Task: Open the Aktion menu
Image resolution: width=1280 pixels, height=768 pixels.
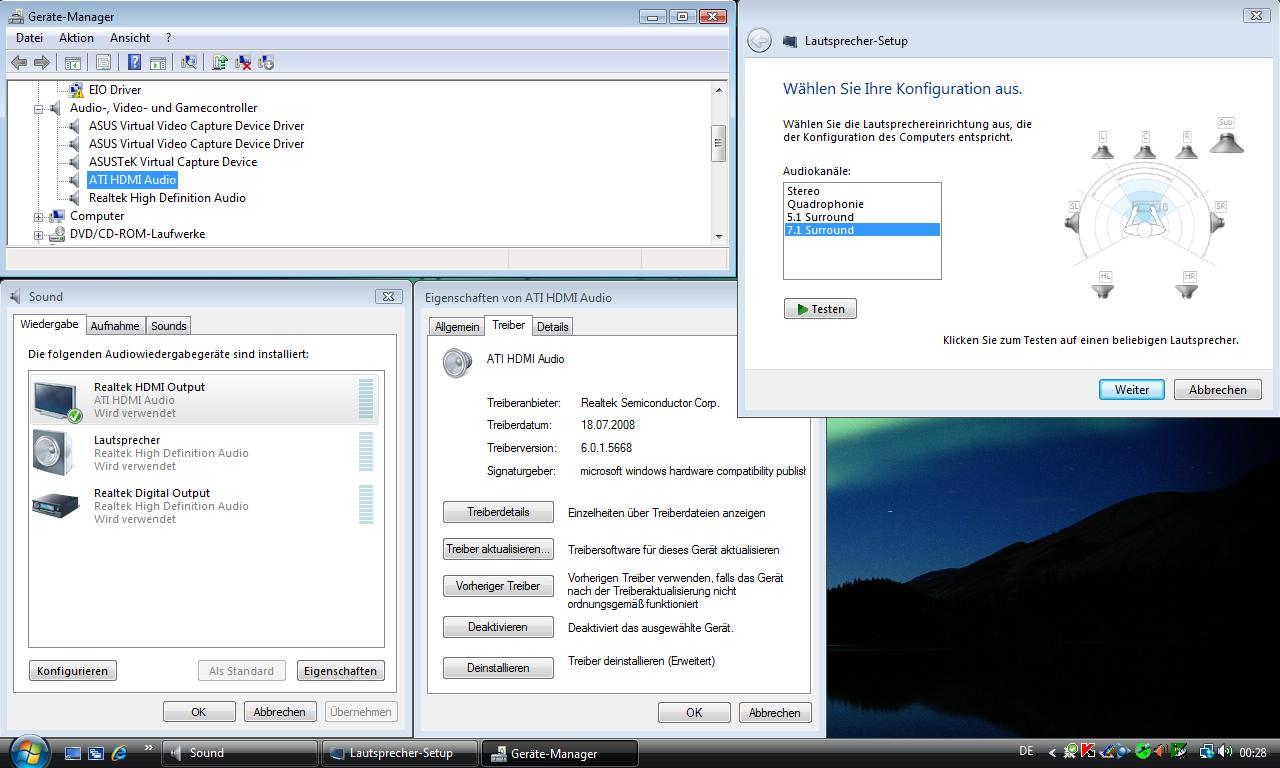Action: pyautogui.click(x=76, y=38)
